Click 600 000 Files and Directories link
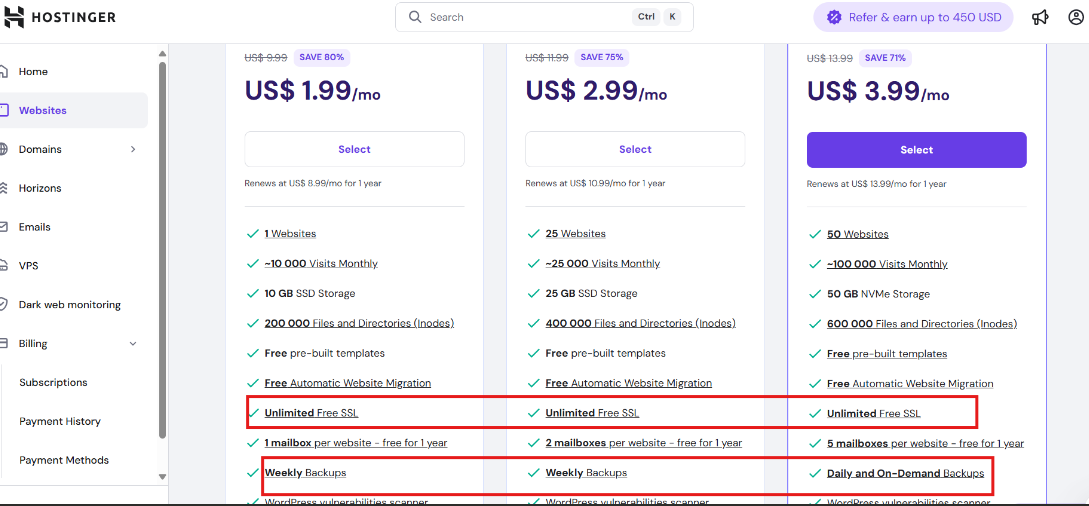 point(922,324)
